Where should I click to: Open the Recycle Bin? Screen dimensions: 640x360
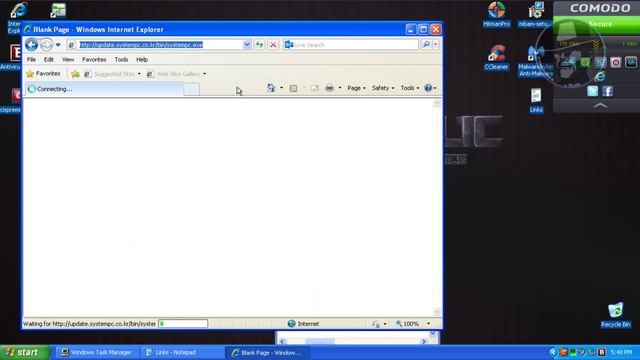616,315
